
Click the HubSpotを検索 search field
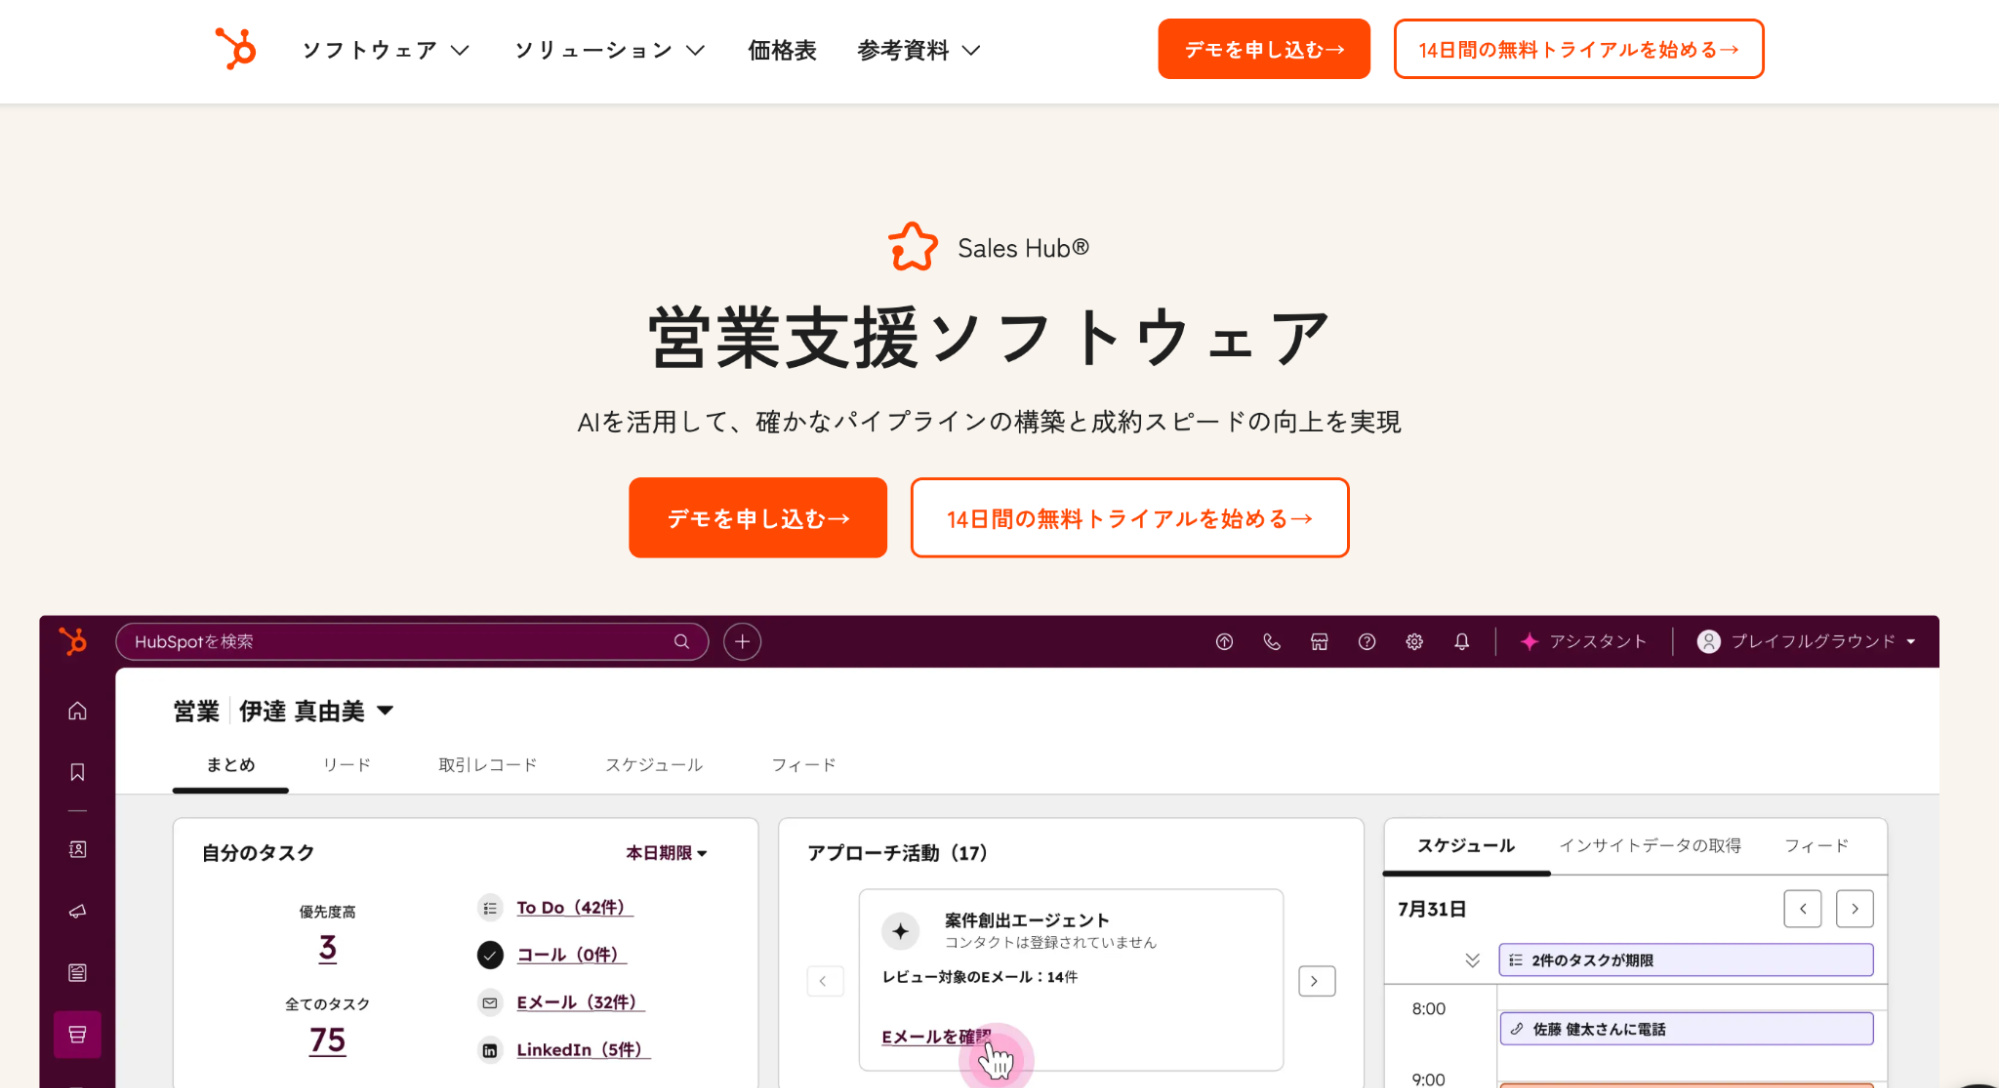(400, 642)
